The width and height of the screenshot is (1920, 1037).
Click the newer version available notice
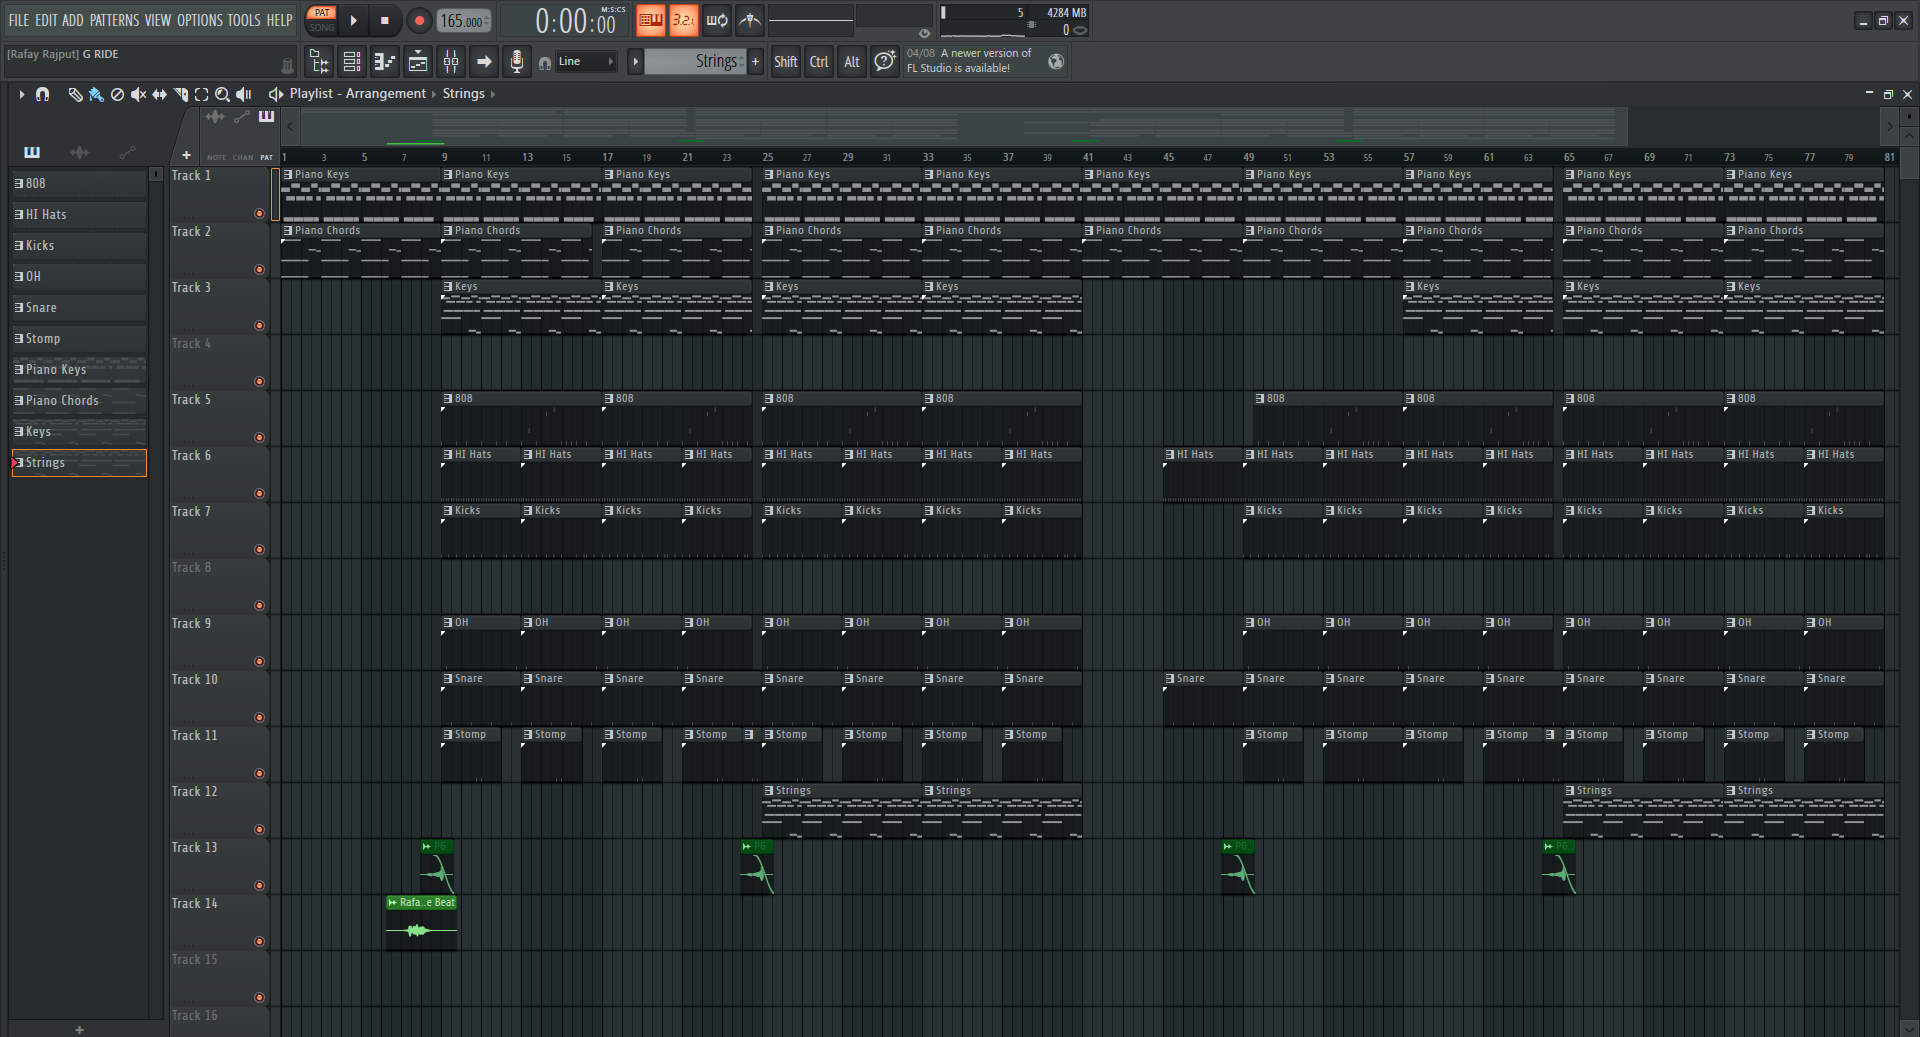point(968,61)
